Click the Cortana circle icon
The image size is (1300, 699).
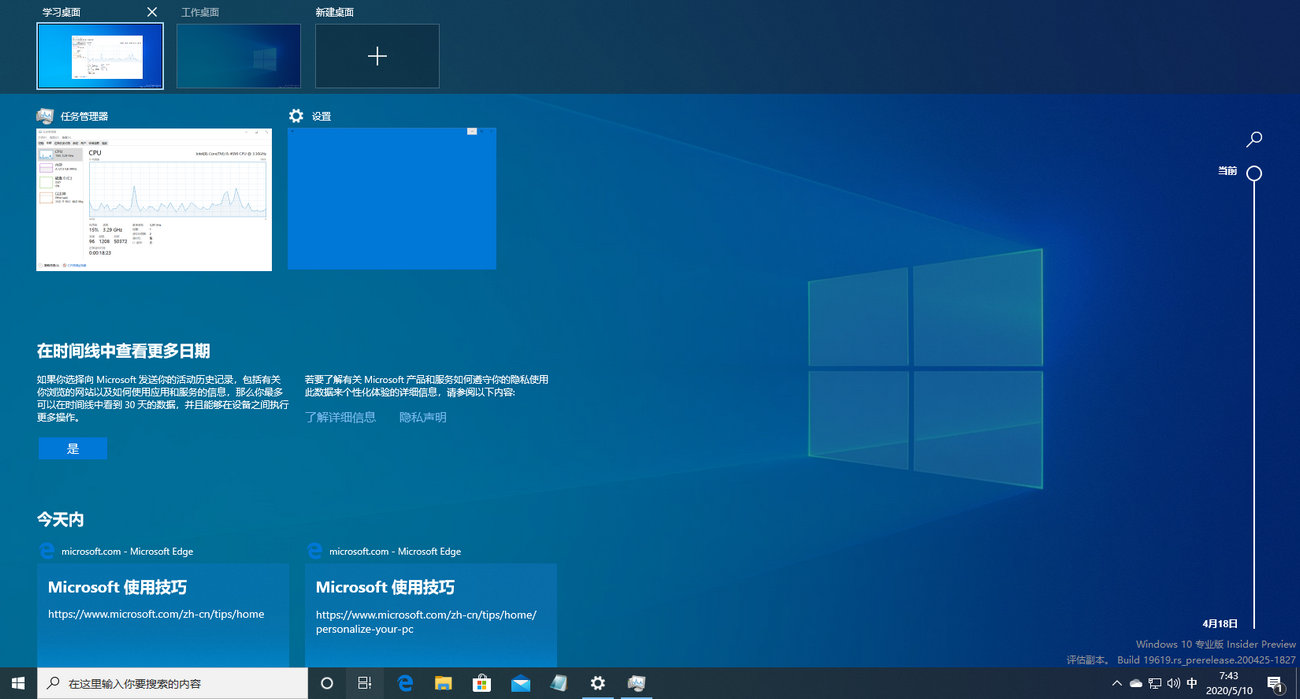point(327,683)
